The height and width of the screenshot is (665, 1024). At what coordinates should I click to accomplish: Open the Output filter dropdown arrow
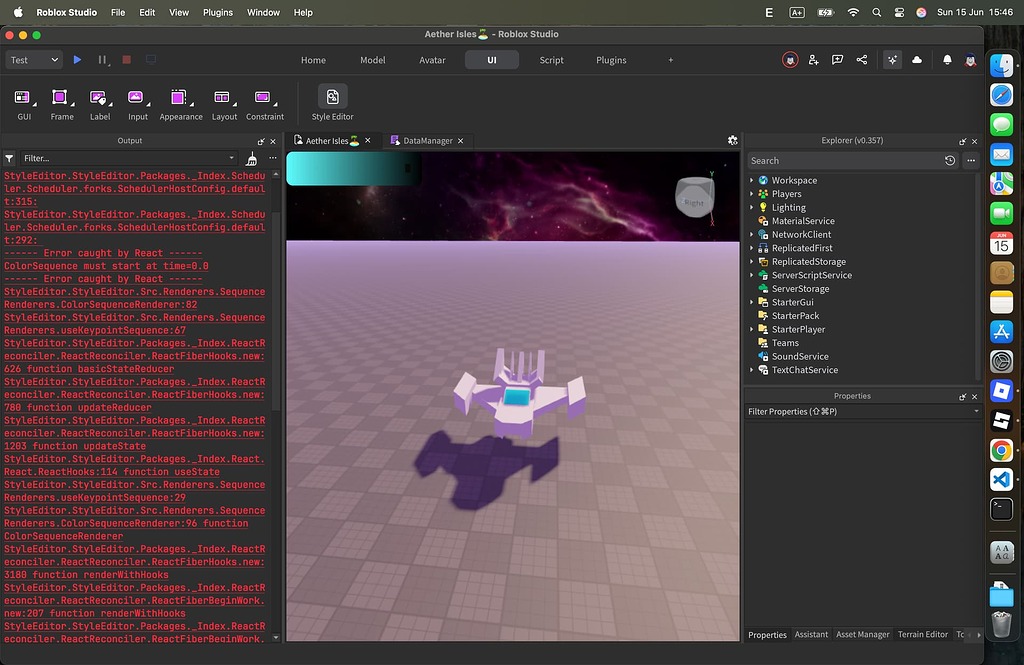click(231, 158)
